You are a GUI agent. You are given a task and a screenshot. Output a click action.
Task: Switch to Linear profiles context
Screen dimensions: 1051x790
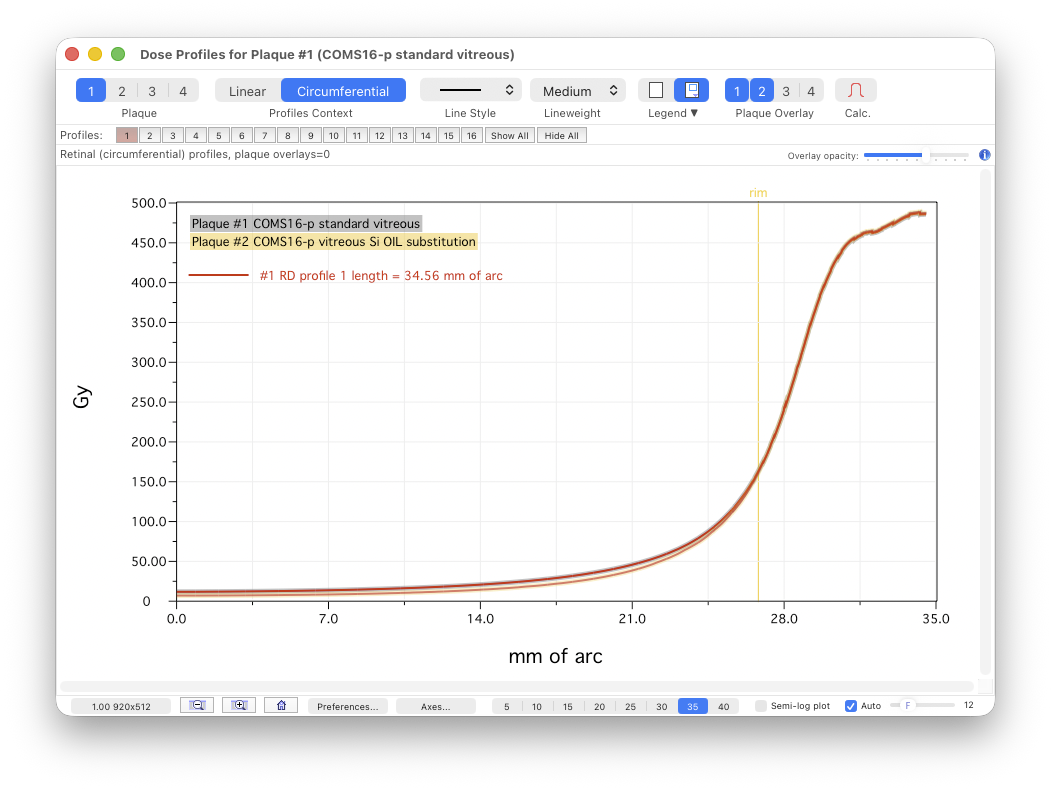247,91
